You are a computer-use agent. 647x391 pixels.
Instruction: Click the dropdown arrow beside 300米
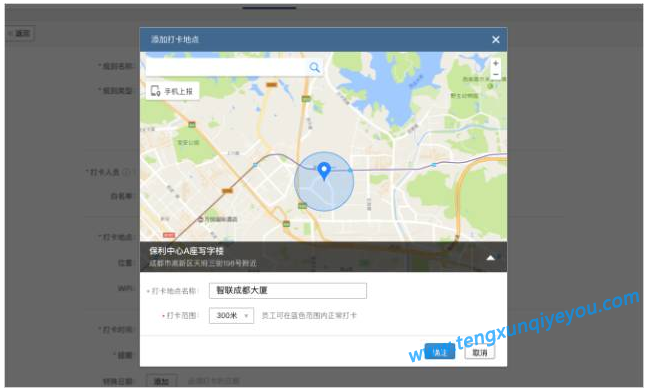point(246,316)
